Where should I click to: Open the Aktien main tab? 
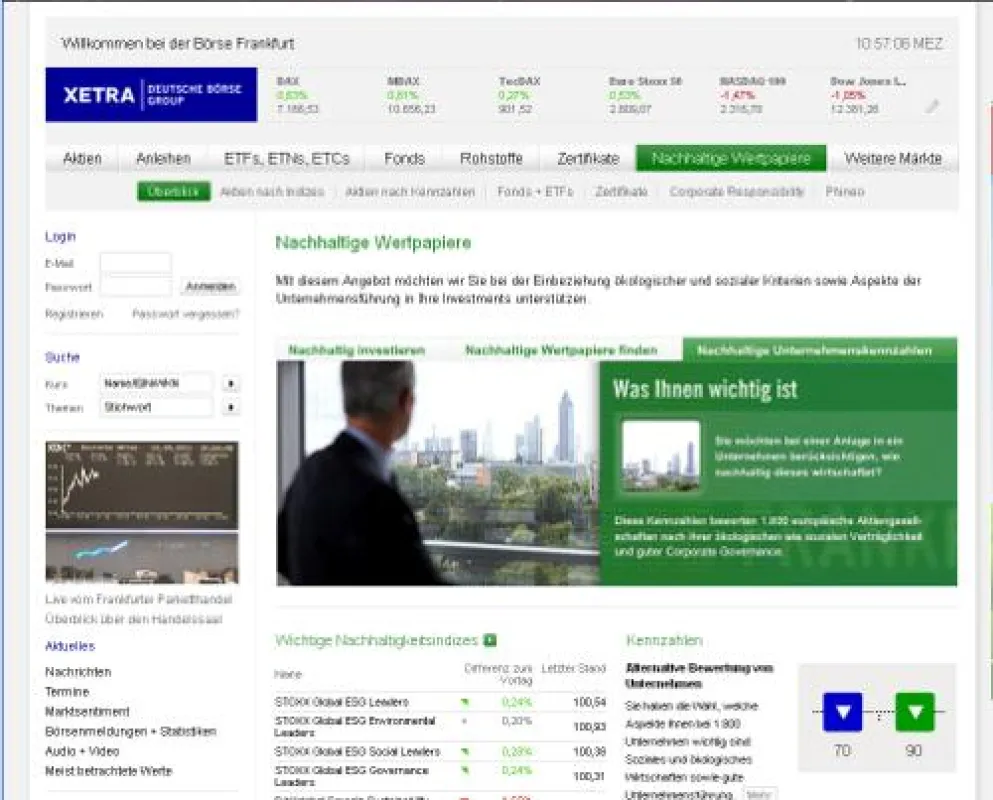[x=82, y=158]
